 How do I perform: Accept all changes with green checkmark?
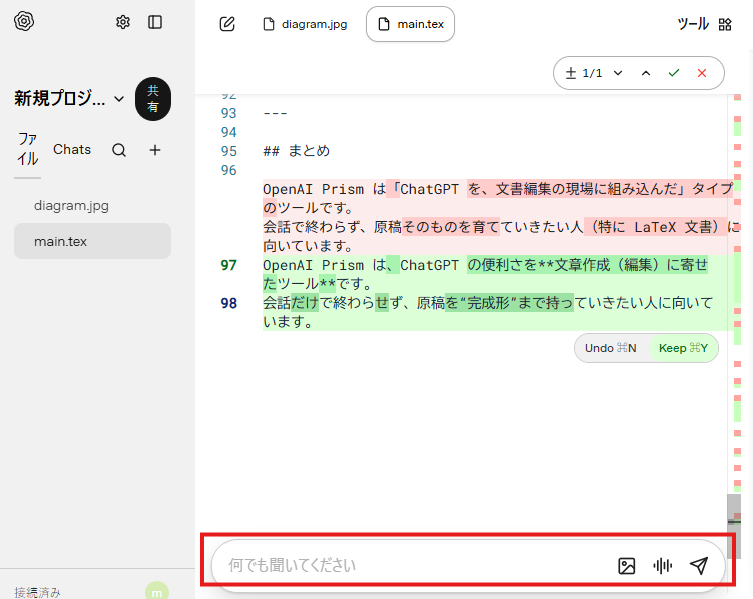(x=674, y=73)
